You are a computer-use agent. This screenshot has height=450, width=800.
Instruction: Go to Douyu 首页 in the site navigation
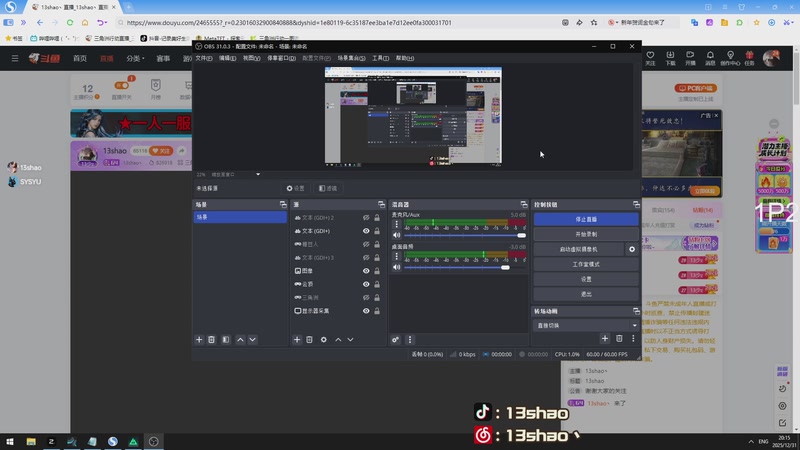pos(80,59)
